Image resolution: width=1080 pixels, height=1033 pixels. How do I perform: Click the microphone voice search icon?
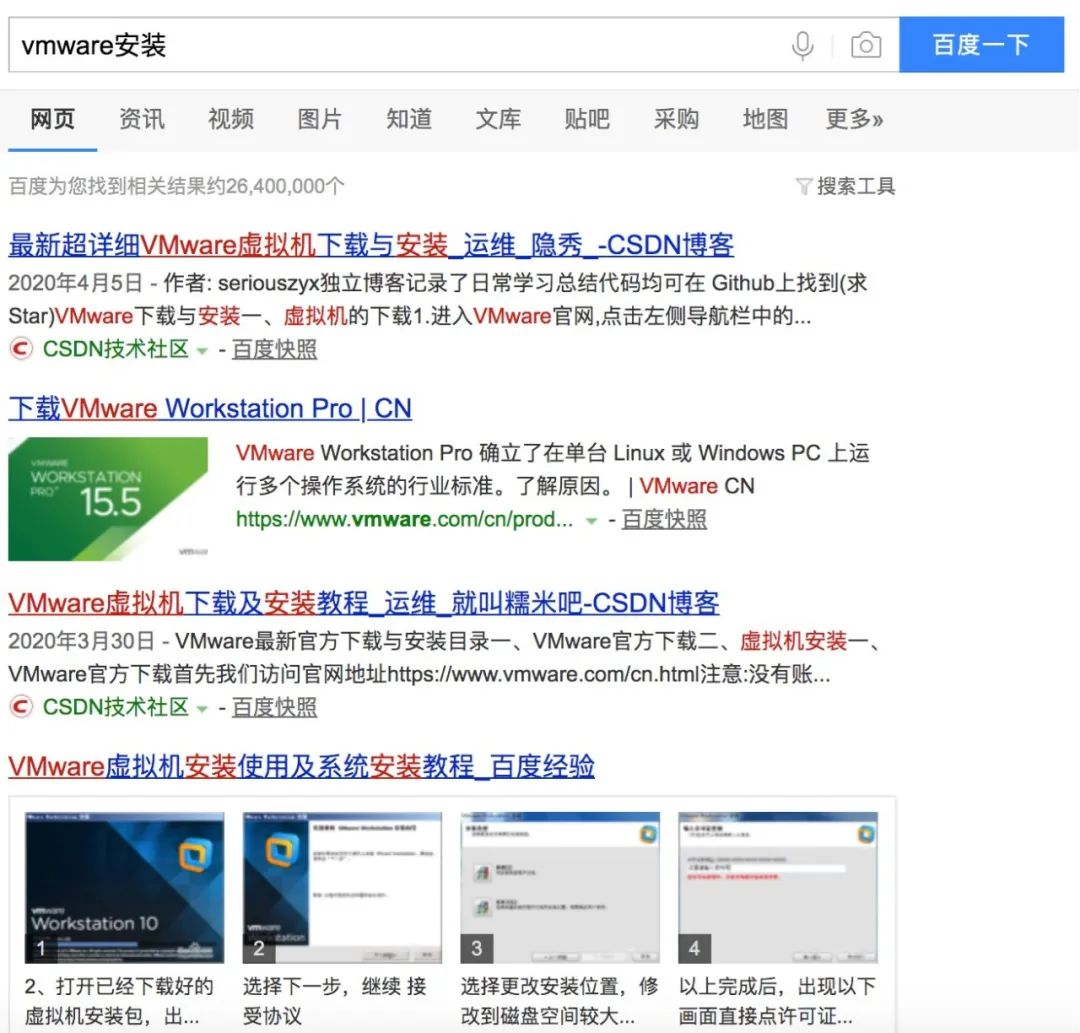pyautogui.click(x=802, y=46)
